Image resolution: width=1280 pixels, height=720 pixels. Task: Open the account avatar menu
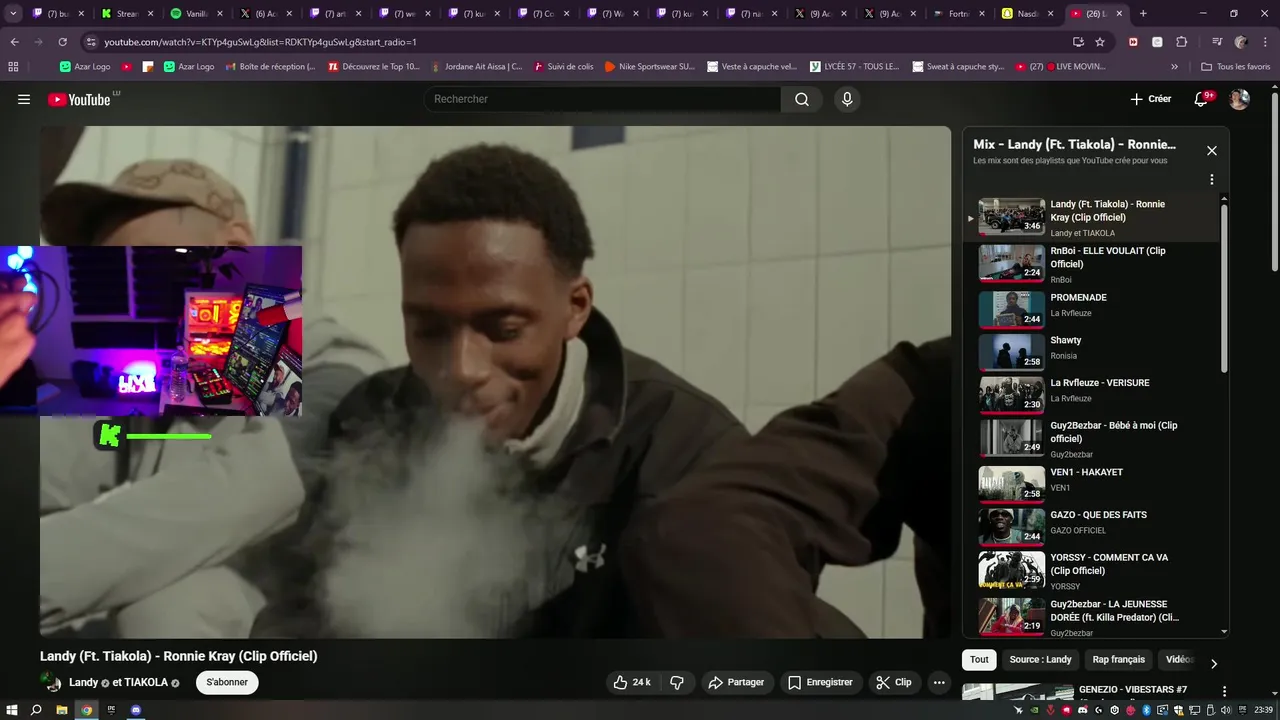[1239, 99]
